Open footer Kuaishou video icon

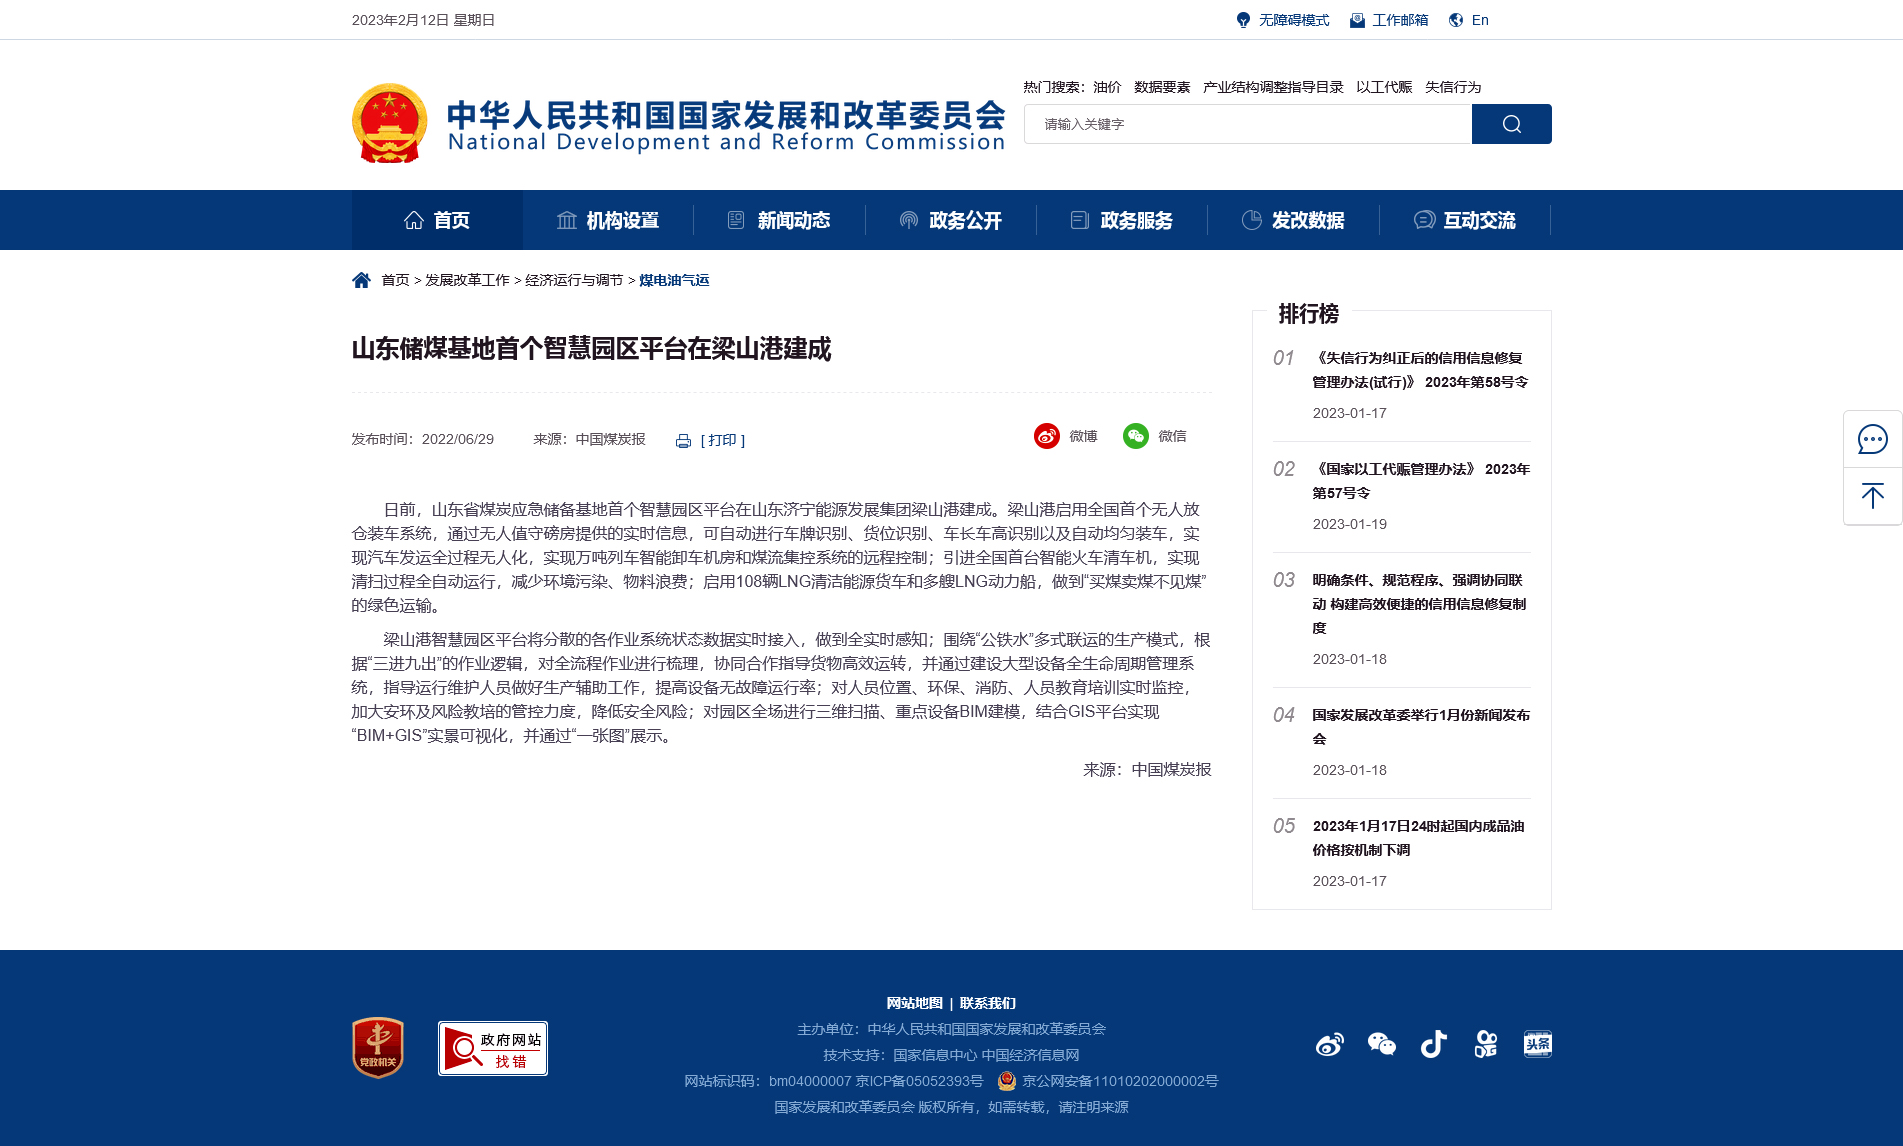(x=1485, y=1045)
